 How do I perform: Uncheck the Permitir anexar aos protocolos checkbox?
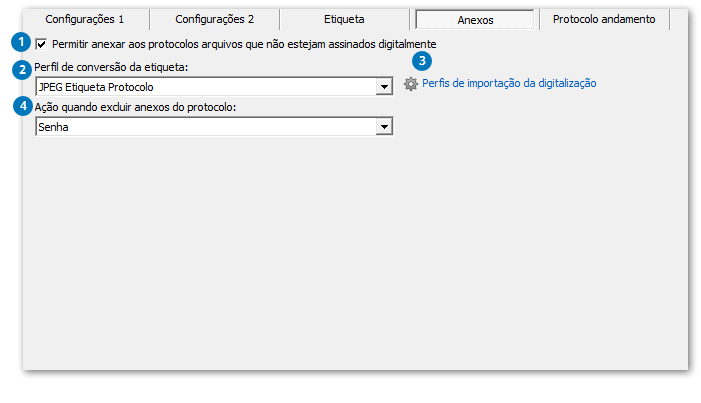pyautogui.click(x=41, y=44)
